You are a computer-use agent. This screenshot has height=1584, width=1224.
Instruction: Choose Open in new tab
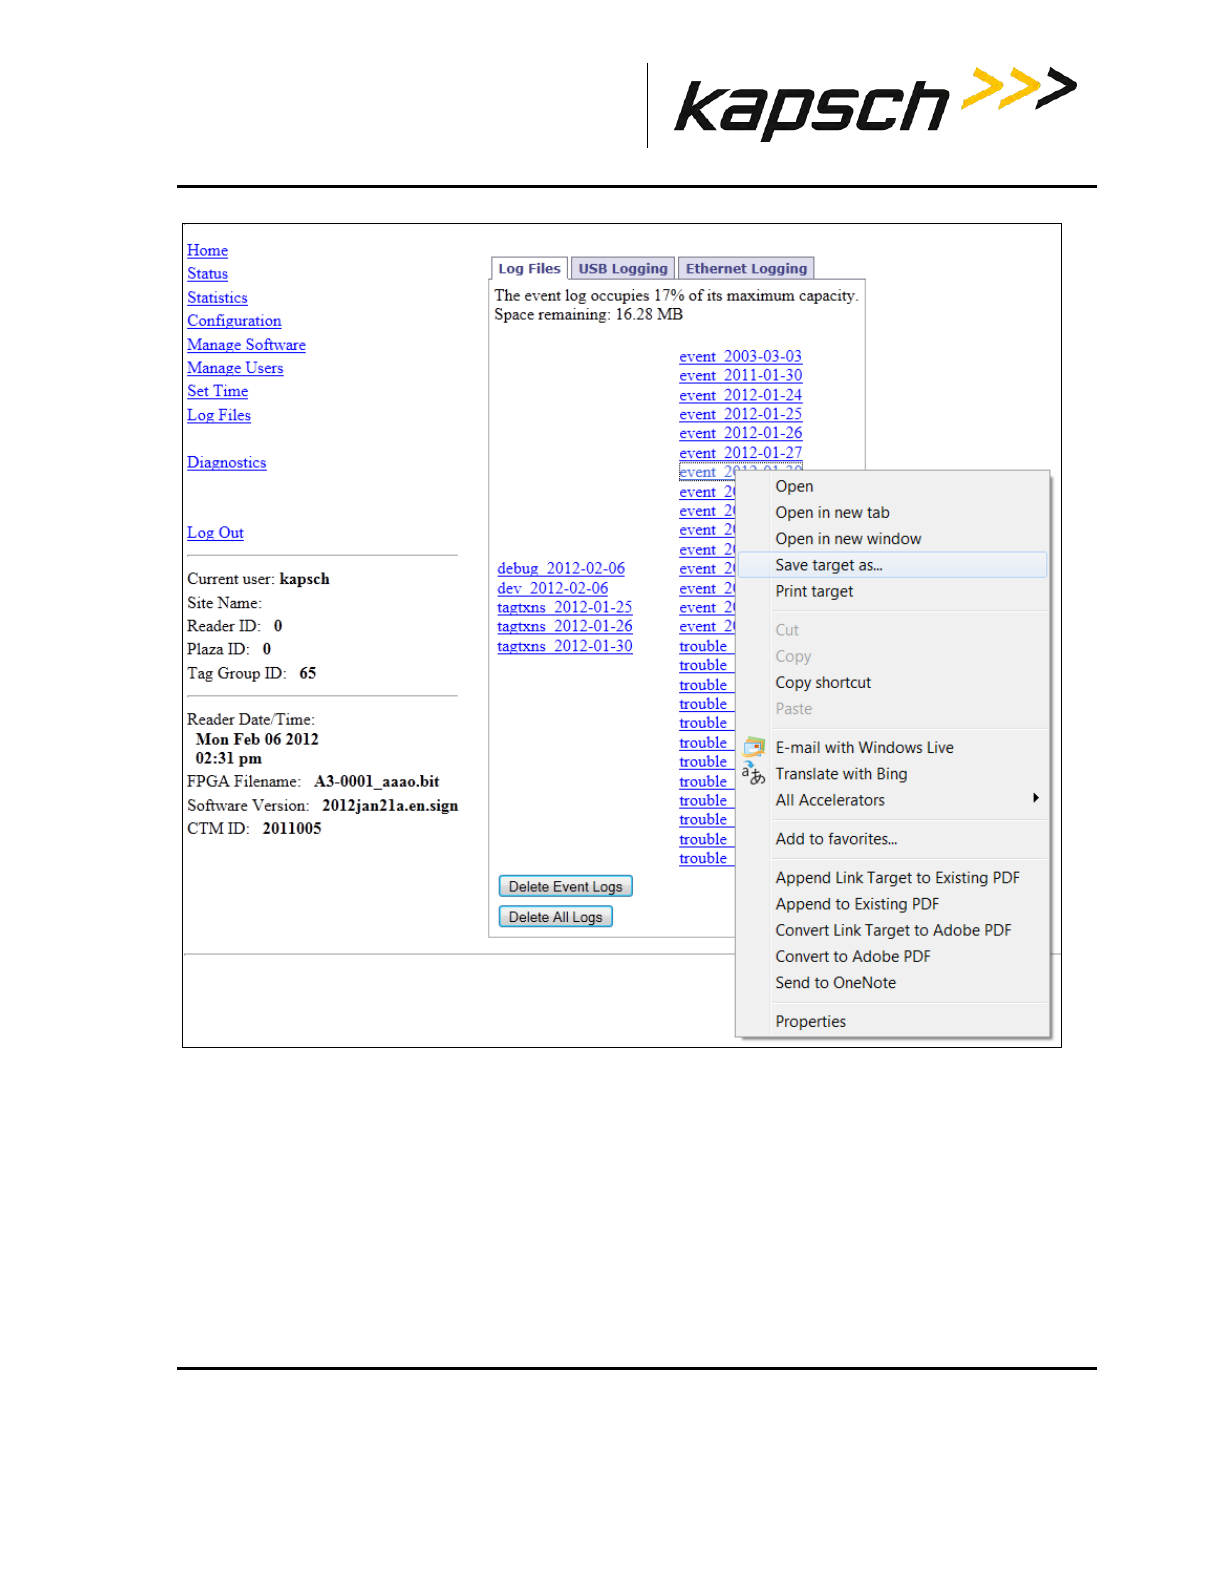(832, 512)
